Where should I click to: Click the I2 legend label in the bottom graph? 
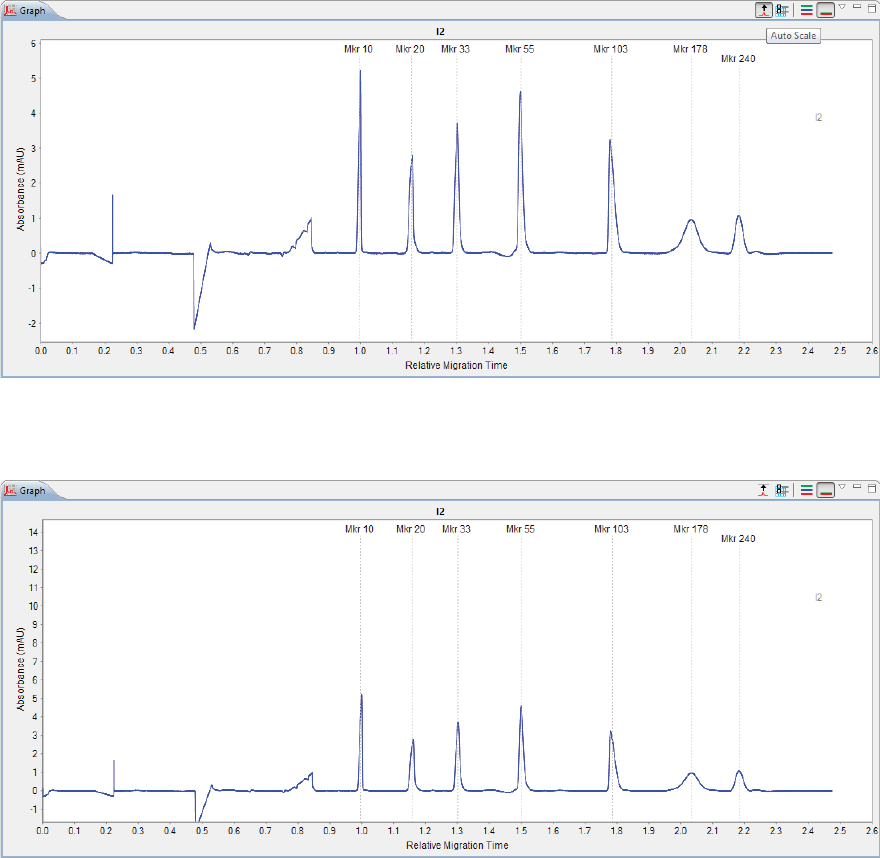pos(818,597)
